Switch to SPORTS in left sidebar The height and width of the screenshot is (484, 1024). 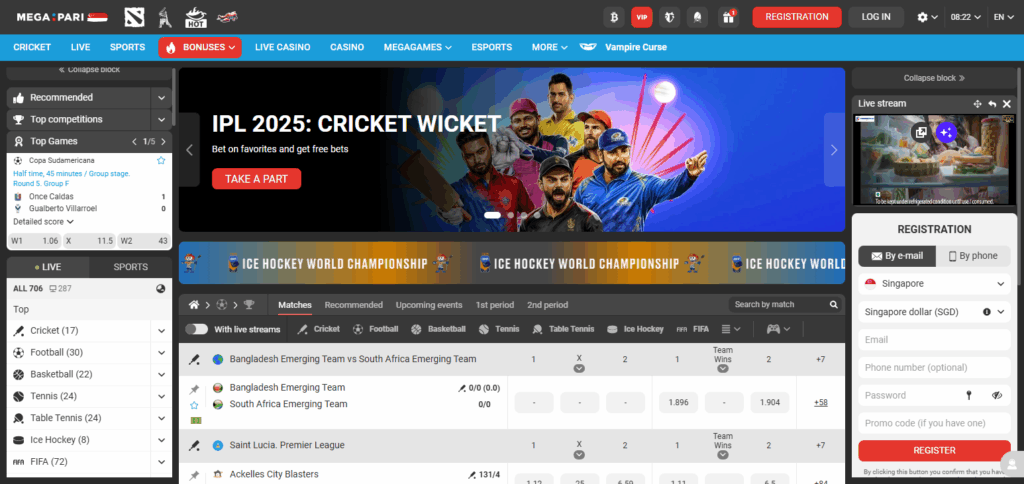(x=131, y=267)
